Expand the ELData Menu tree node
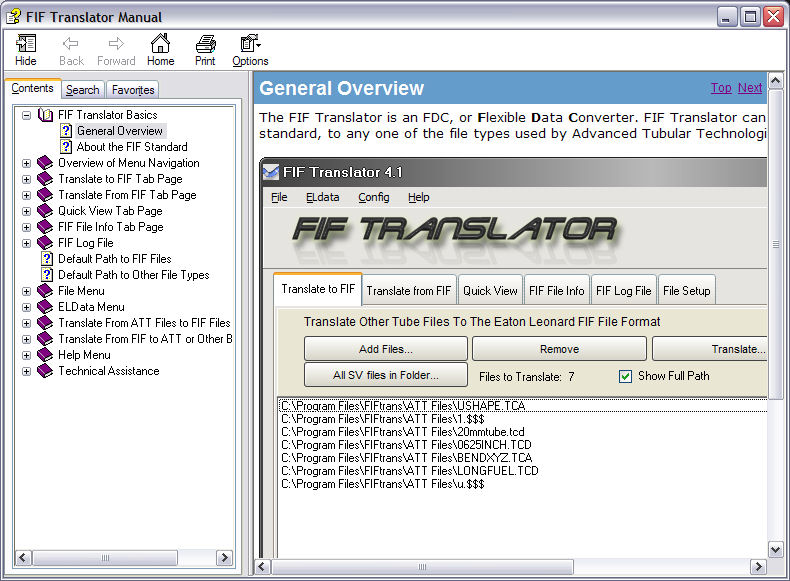This screenshot has height=581, width=790. (x=26, y=307)
